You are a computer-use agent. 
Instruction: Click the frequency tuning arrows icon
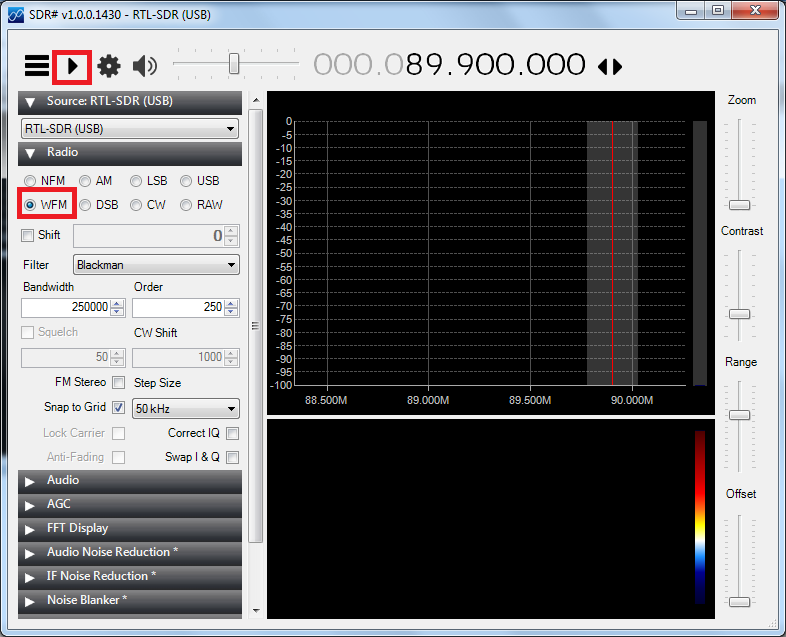(x=610, y=66)
